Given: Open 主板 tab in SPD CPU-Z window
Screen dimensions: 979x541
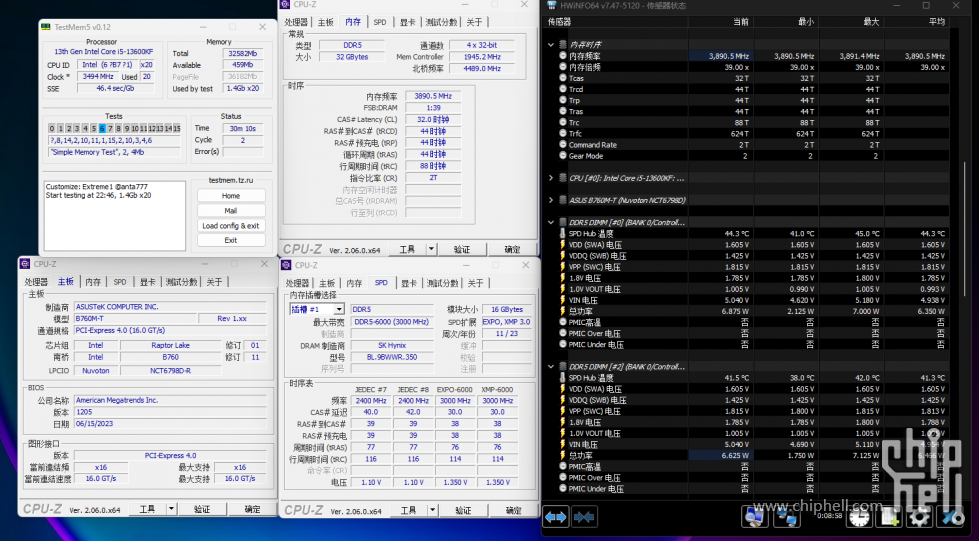Looking at the screenshot, I should tap(327, 283).
